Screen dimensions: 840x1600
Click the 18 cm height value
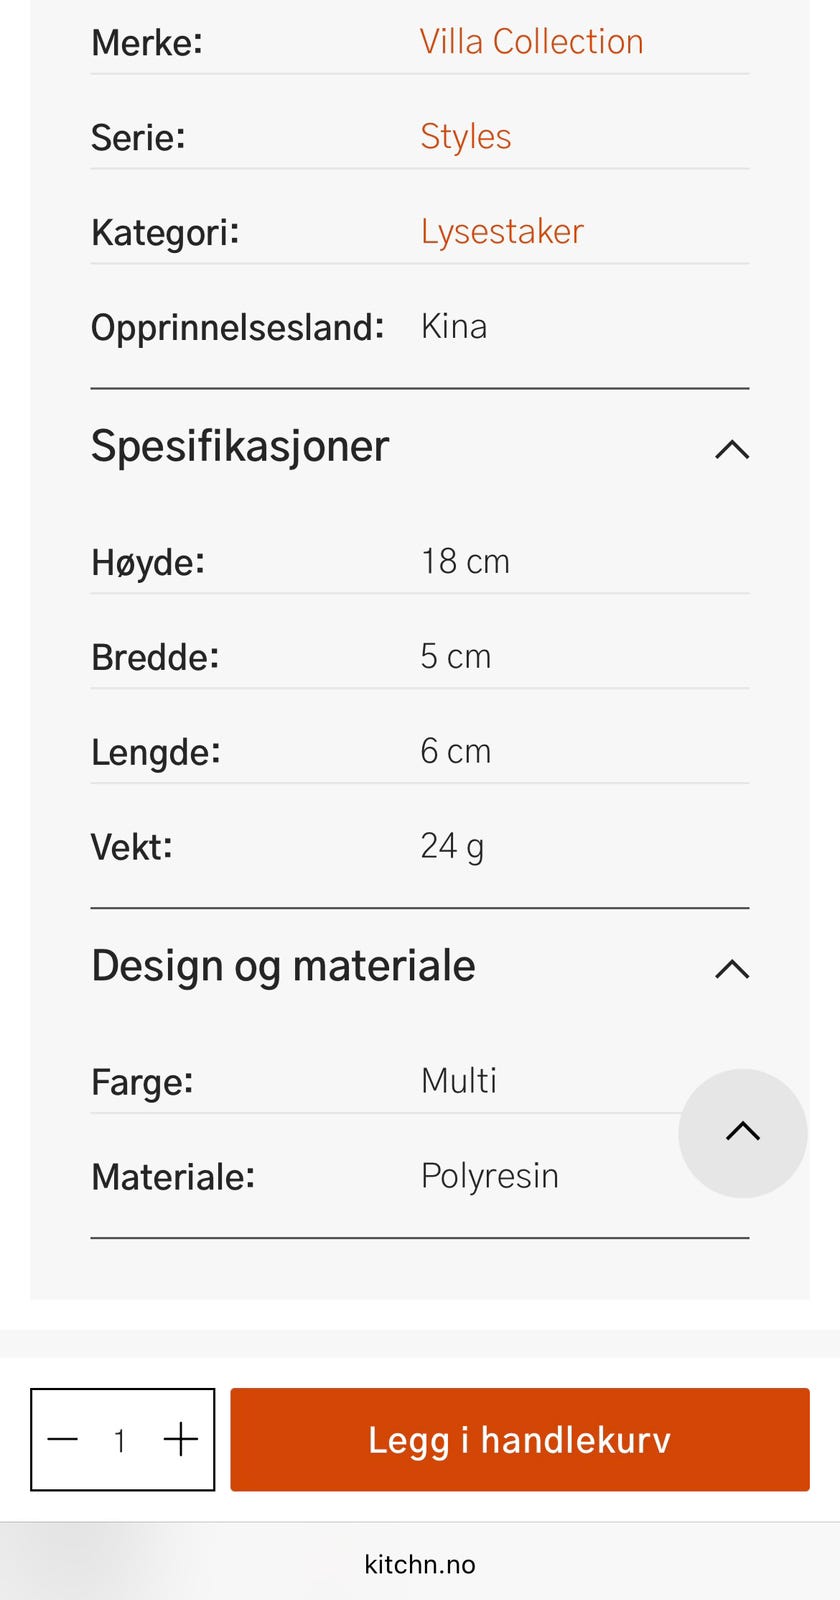click(x=465, y=561)
